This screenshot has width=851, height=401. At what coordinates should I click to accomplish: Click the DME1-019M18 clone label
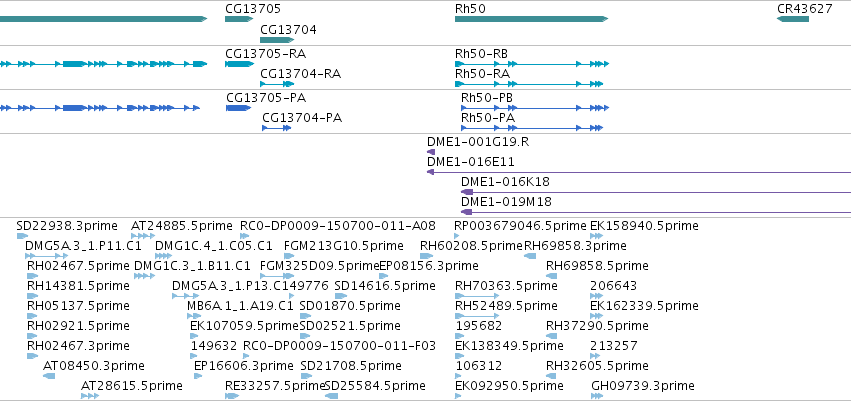point(506,202)
